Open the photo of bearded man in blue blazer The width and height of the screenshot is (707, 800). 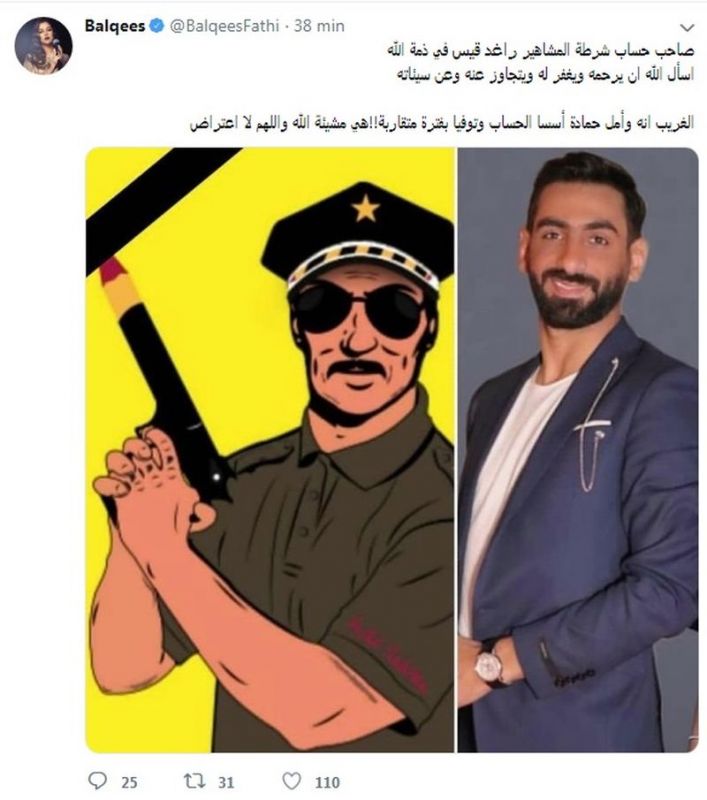pyautogui.click(x=578, y=450)
